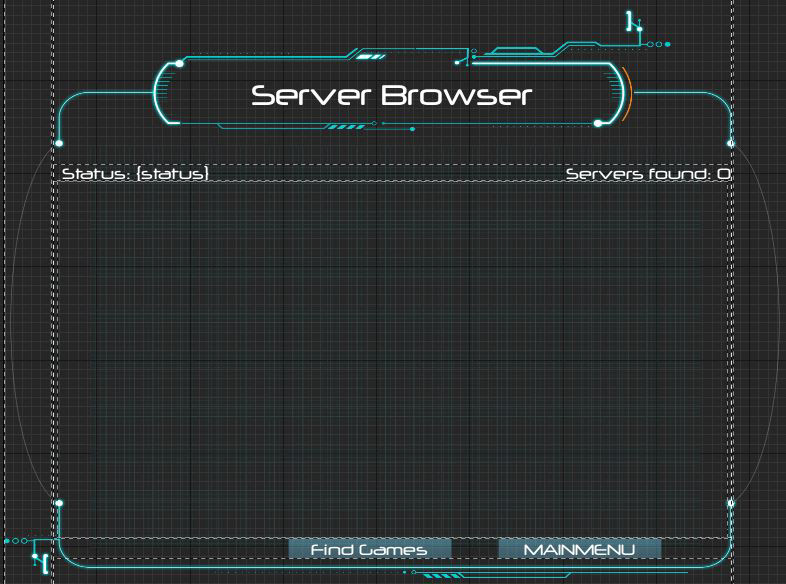Select the "Status: {status}" label

click(135, 173)
